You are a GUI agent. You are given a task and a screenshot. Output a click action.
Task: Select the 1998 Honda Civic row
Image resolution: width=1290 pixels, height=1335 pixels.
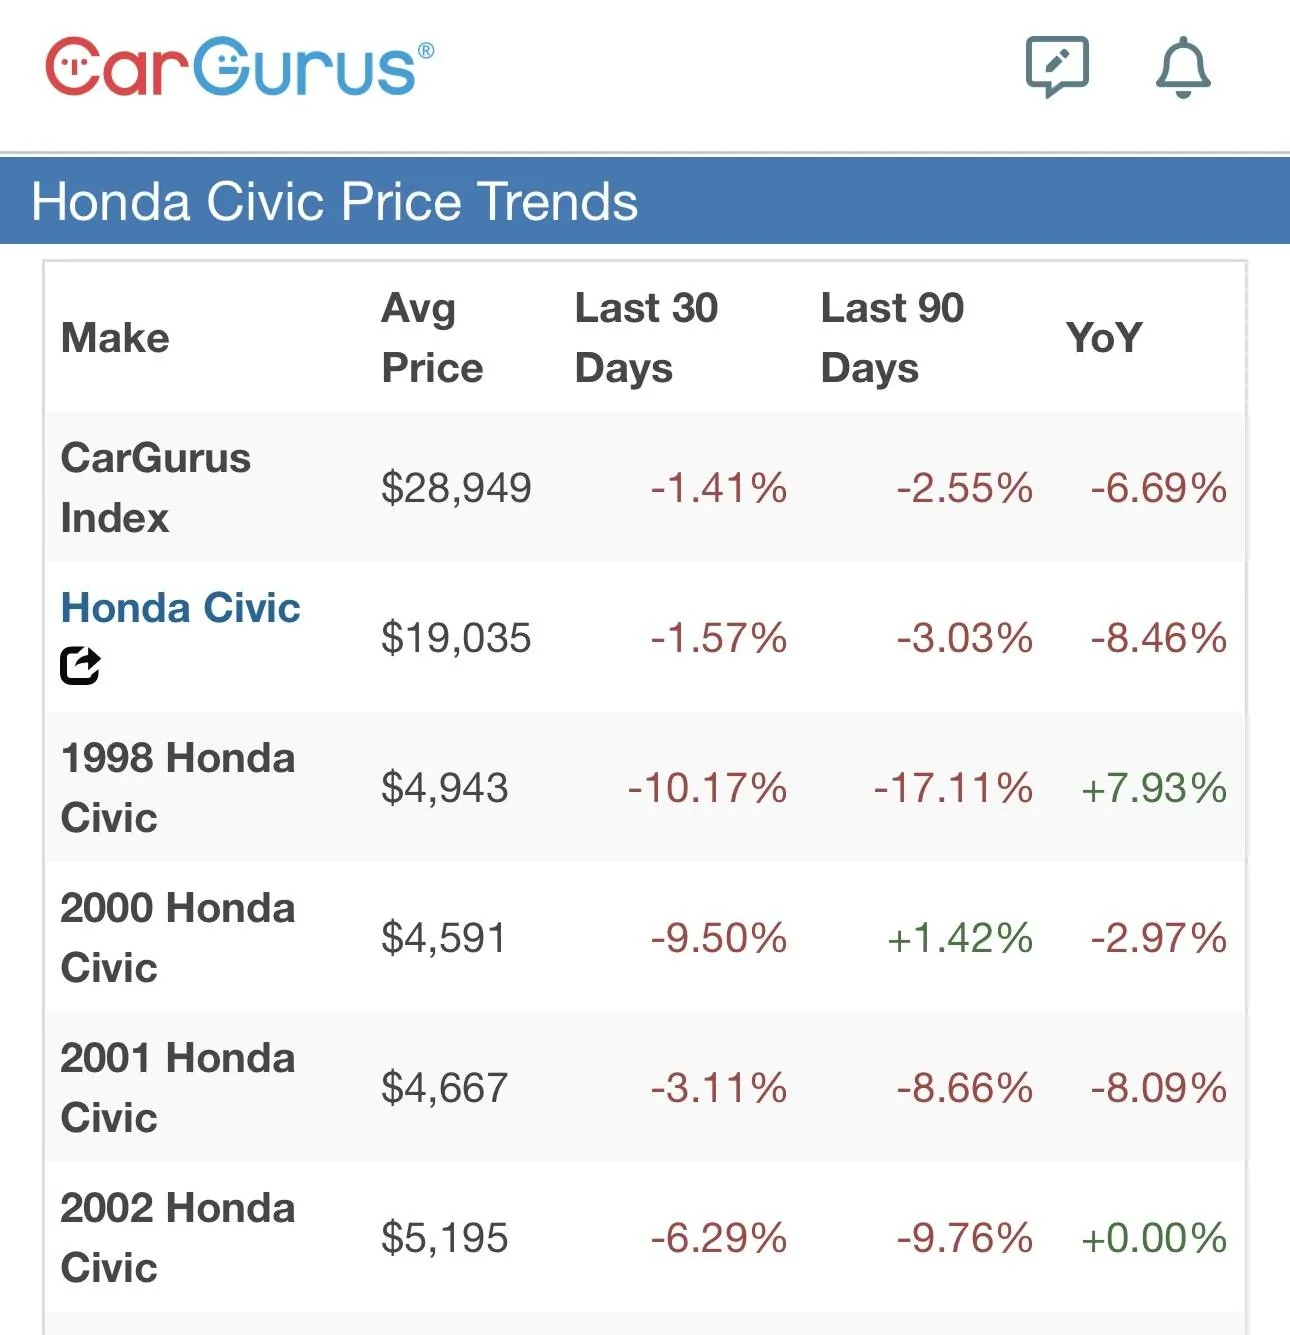click(177, 788)
